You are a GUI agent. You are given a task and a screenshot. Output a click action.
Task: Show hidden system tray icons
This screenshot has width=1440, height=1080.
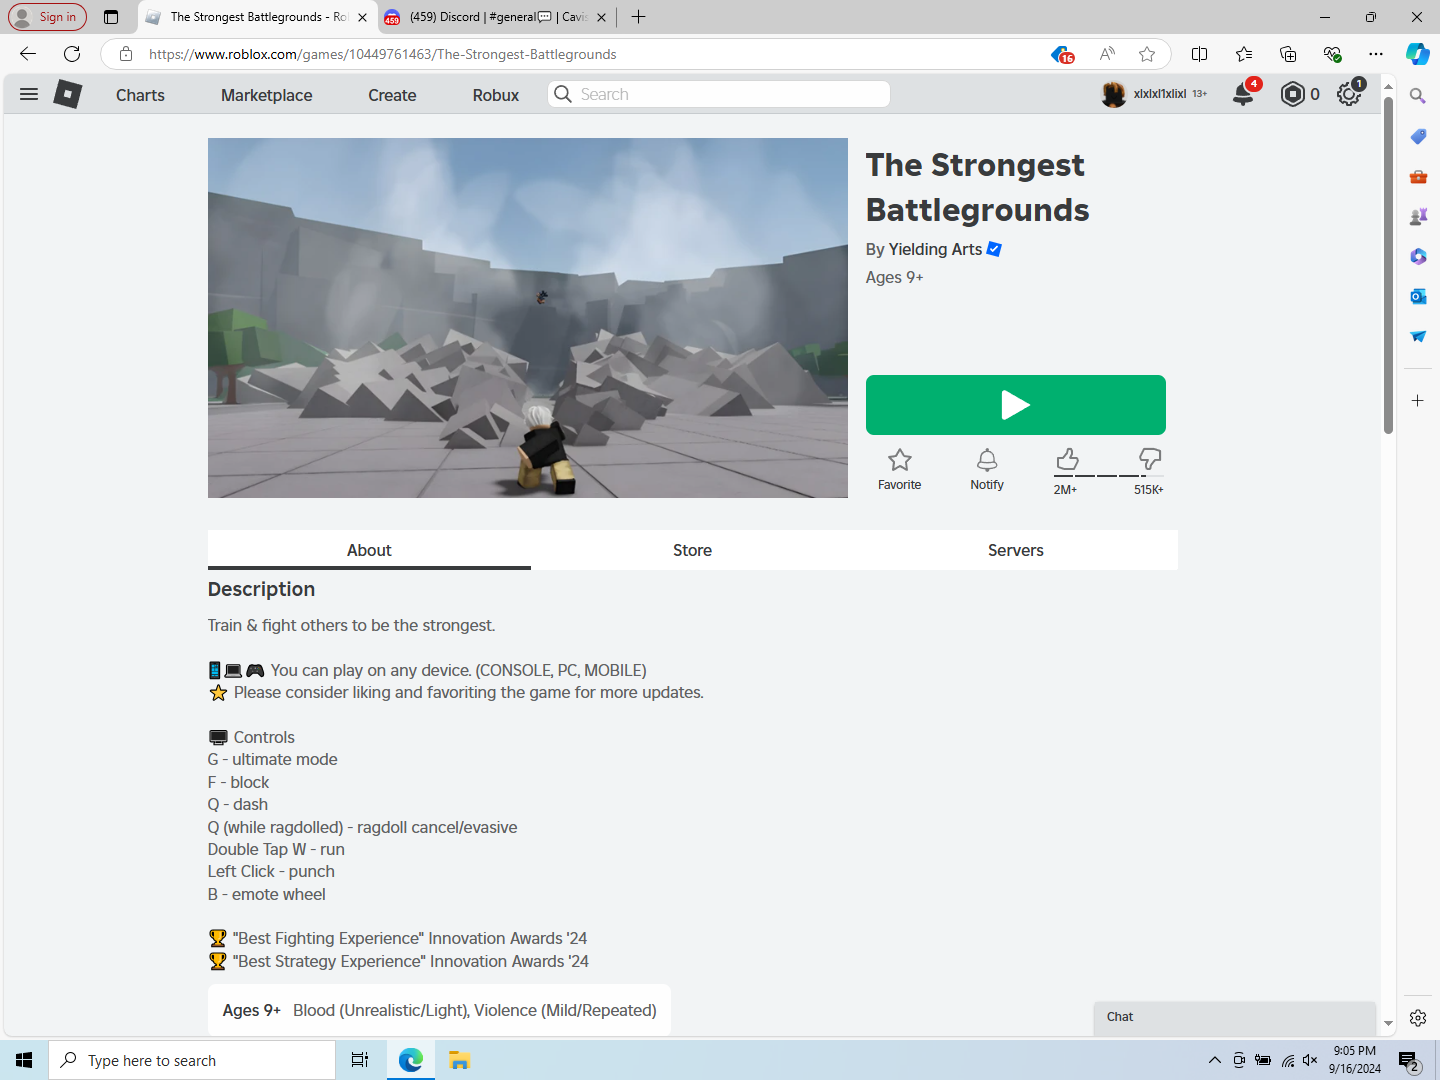tap(1214, 1060)
